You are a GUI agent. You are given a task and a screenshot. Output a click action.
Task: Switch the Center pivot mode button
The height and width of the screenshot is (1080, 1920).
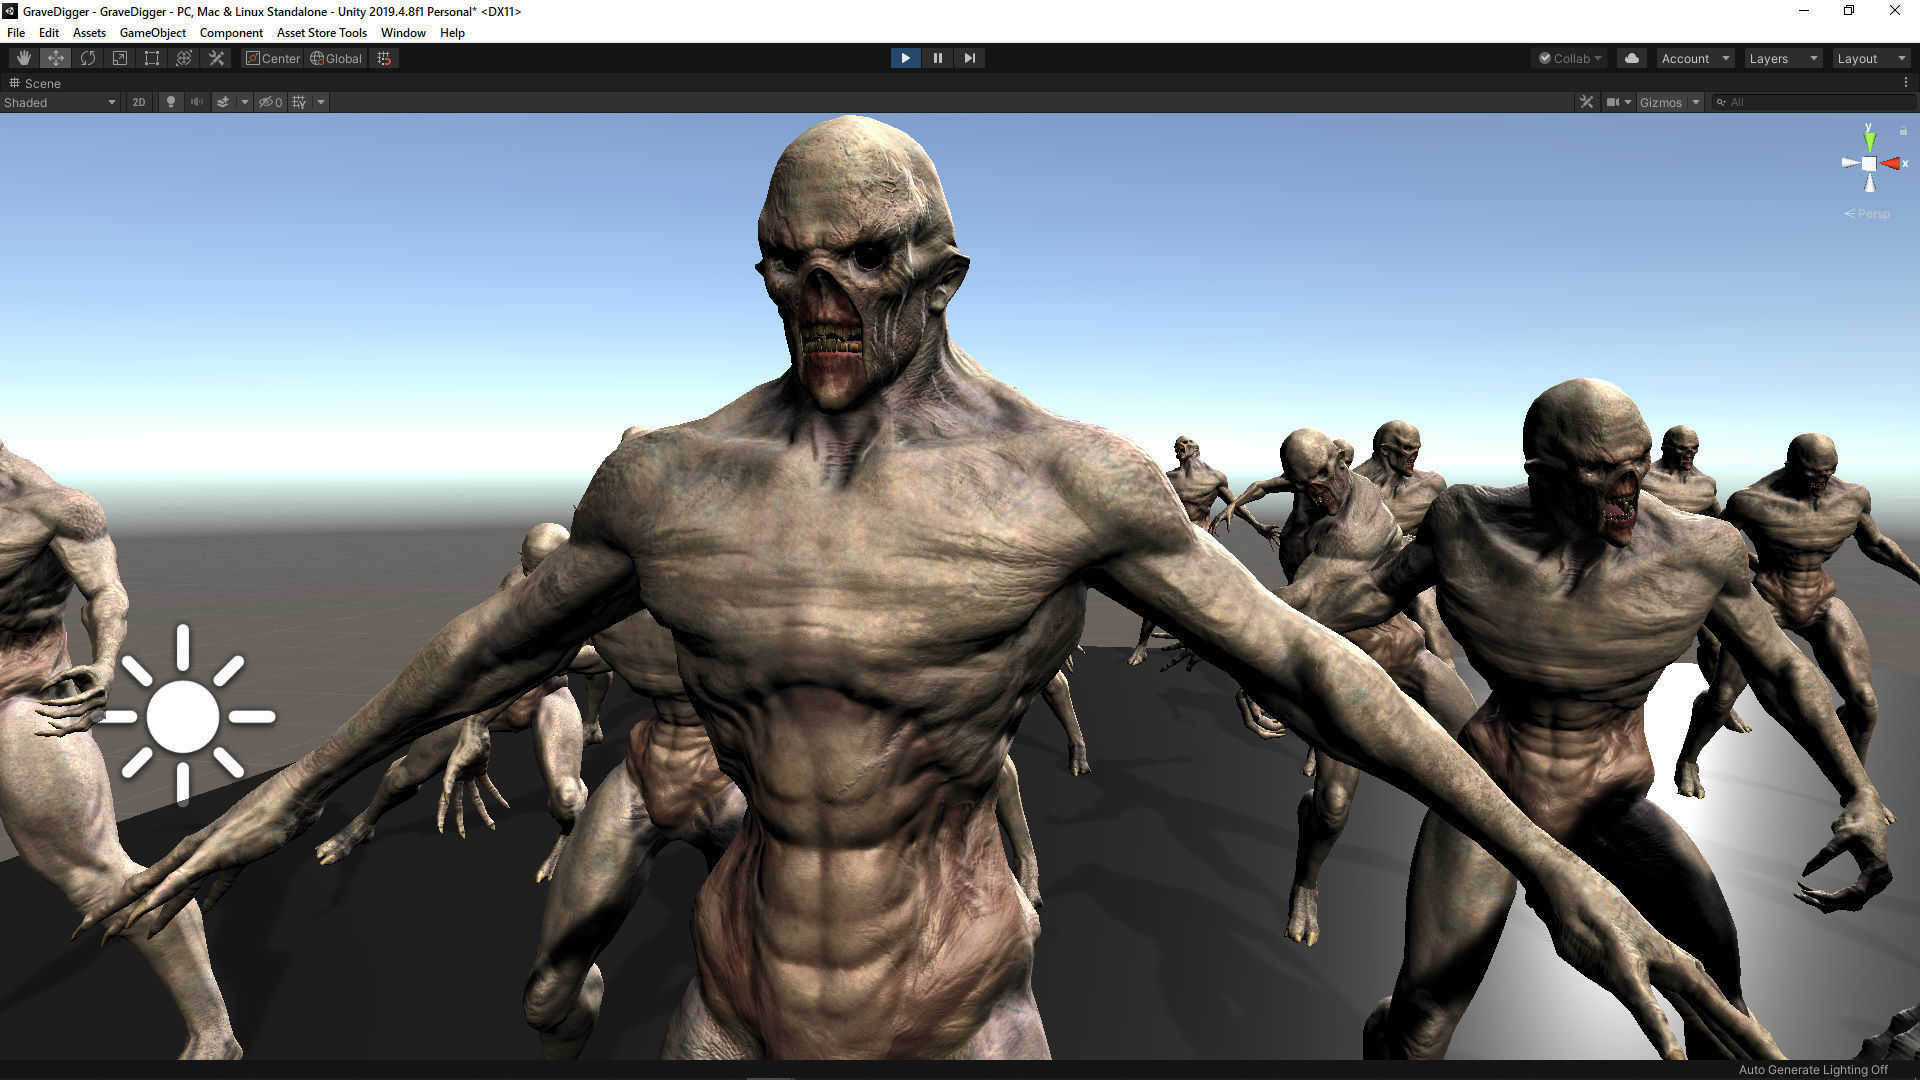coord(273,58)
